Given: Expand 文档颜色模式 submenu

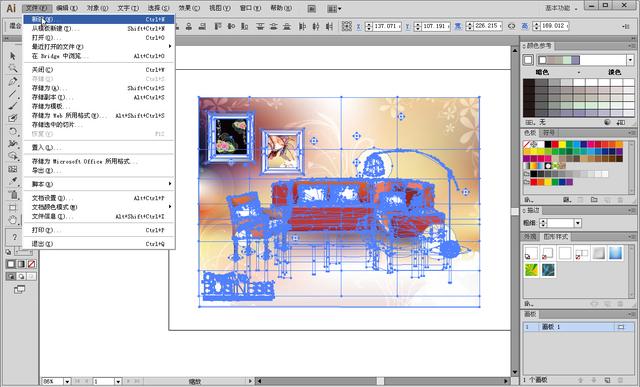Looking at the screenshot, I should (x=99, y=207).
